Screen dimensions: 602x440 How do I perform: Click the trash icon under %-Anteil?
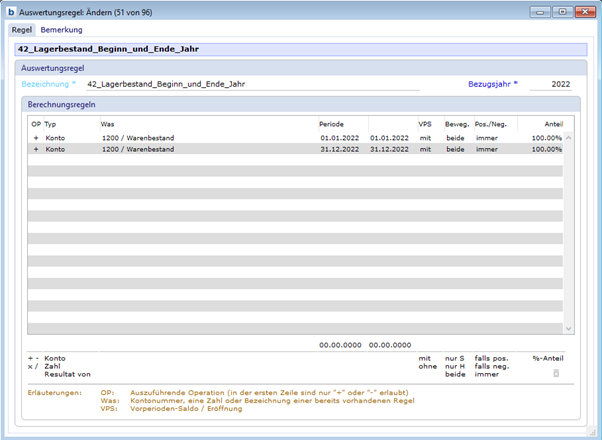(544, 374)
